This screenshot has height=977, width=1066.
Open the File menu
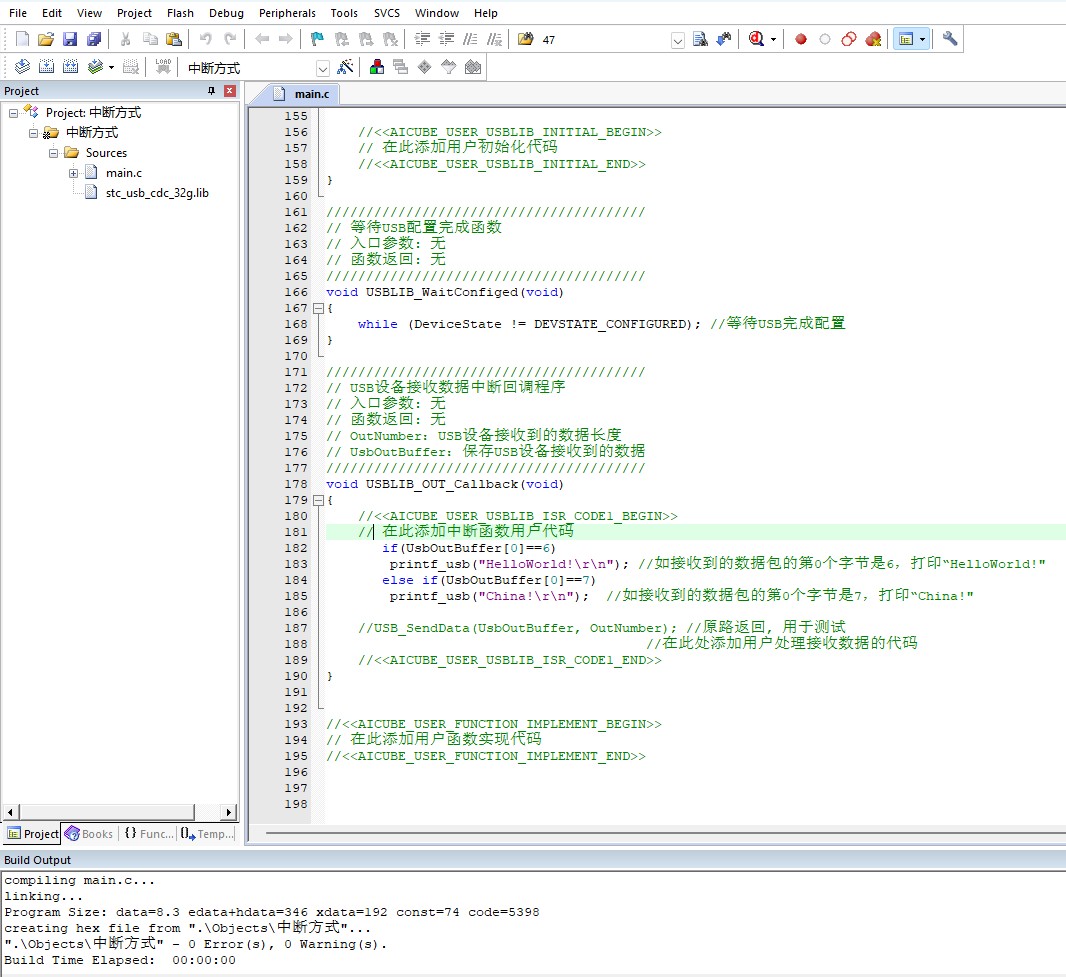point(18,13)
